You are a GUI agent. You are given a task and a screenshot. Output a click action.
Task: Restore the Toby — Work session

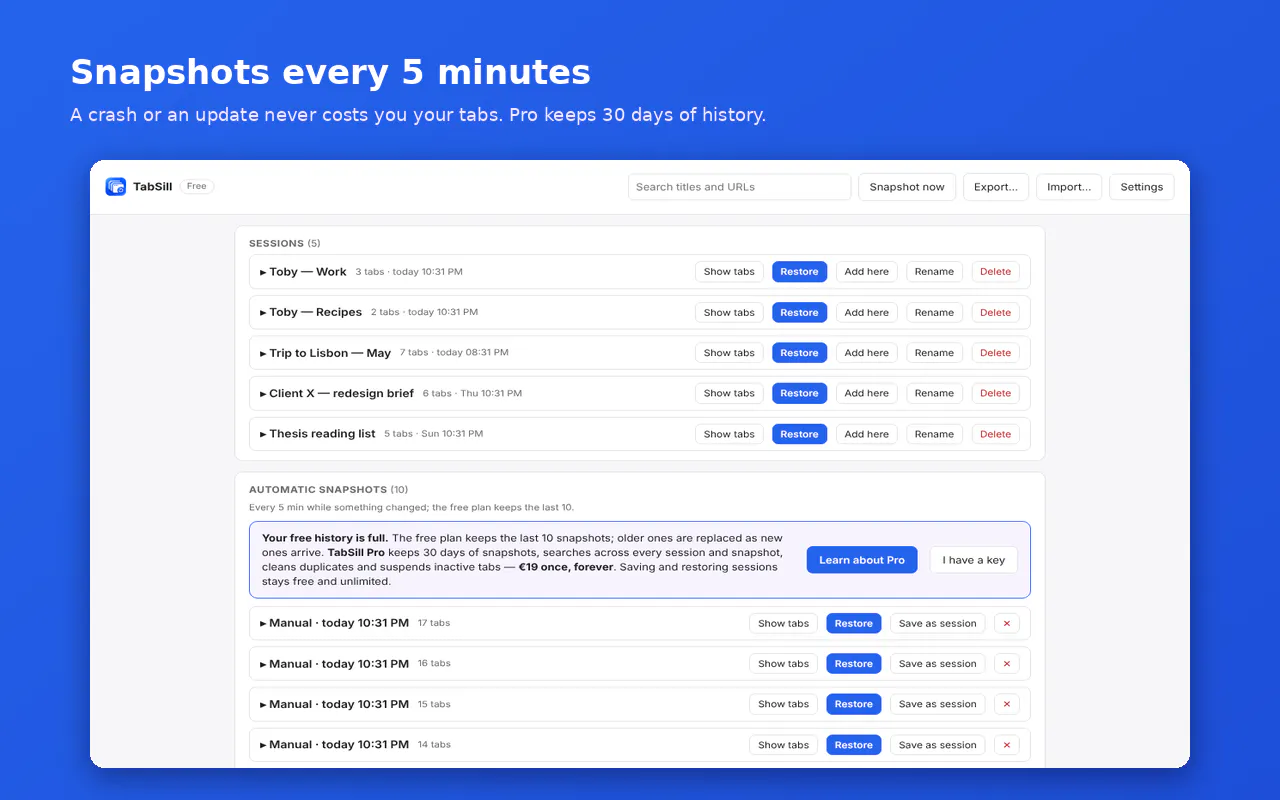pyautogui.click(x=799, y=272)
